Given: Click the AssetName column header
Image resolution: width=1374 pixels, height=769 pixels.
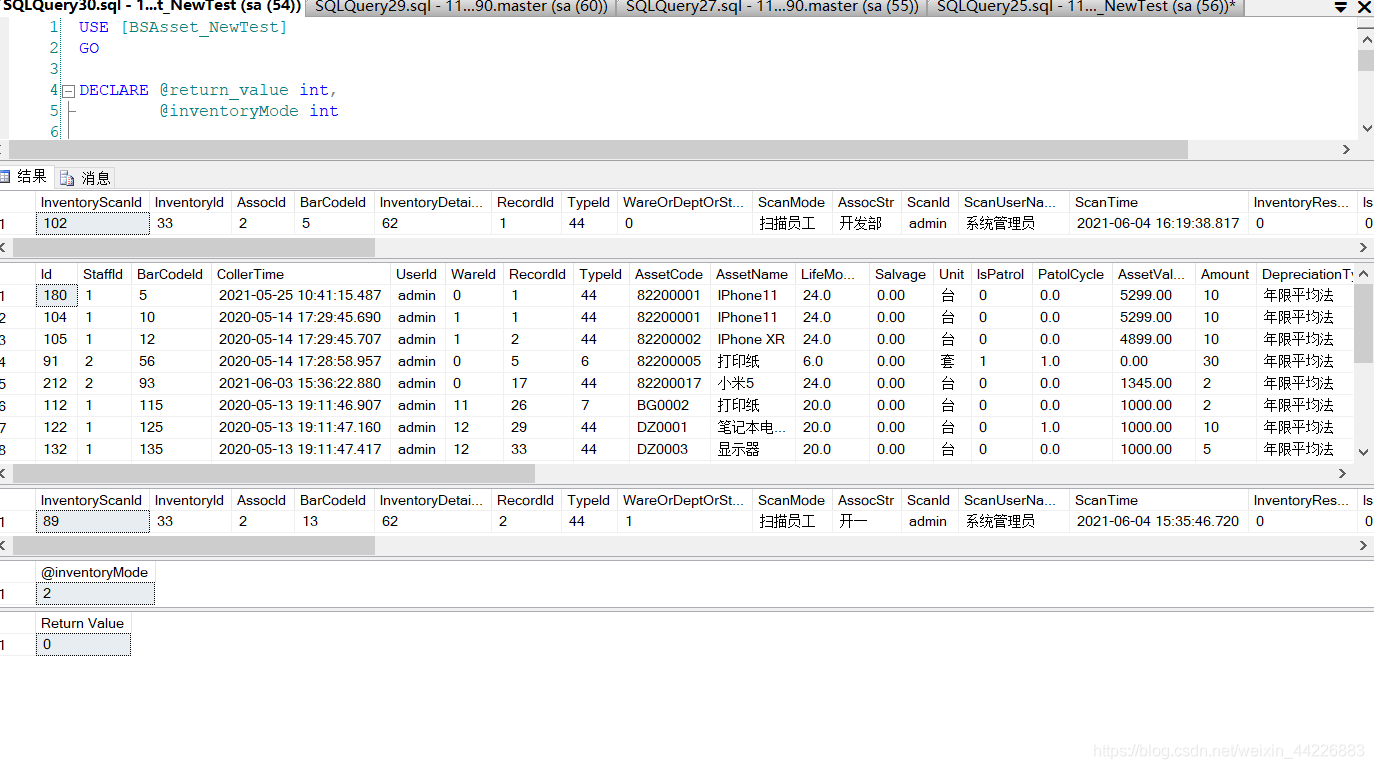Looking at the screenshot, I should pos(753,274).
